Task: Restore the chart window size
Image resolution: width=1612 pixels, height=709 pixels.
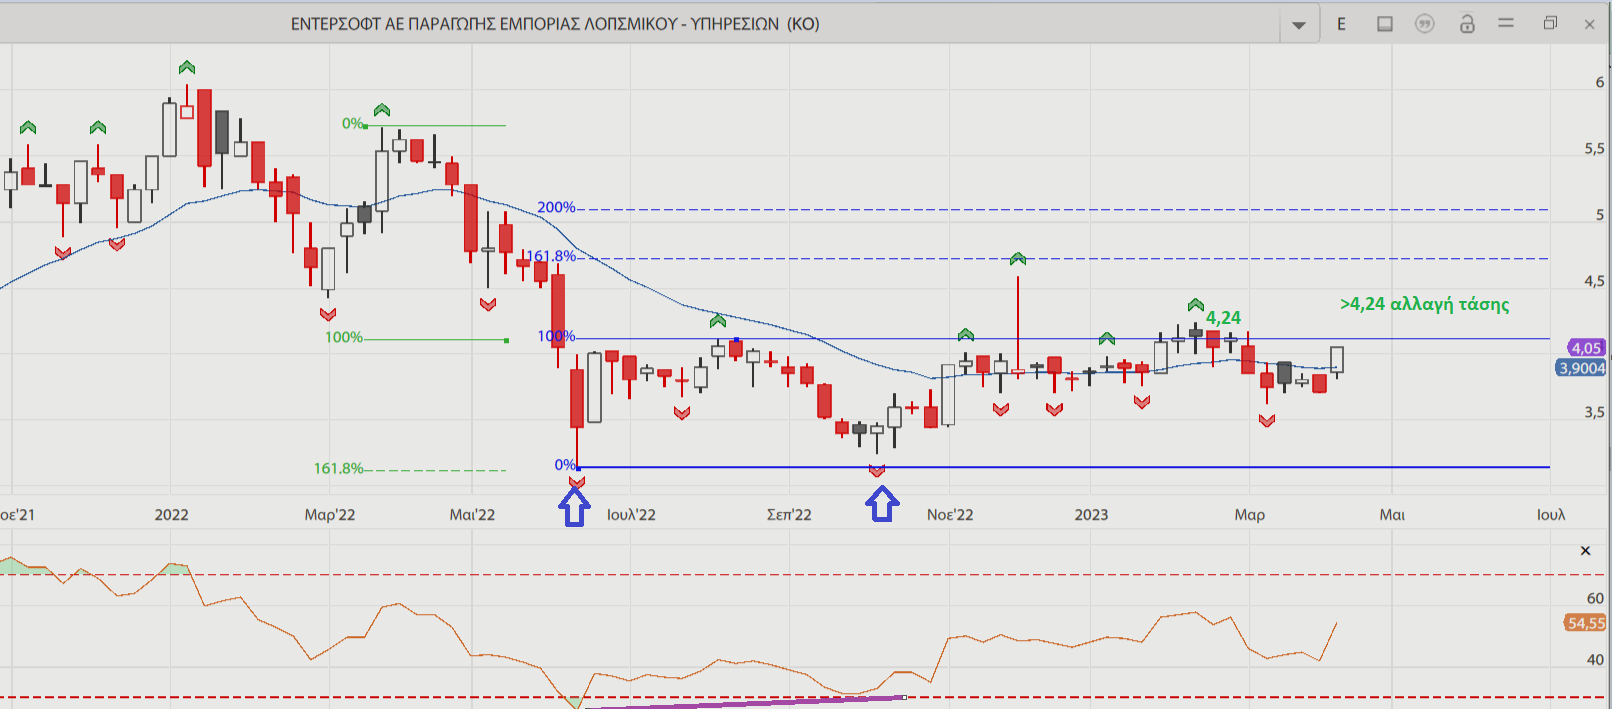Action: (x=1550, y=24)
